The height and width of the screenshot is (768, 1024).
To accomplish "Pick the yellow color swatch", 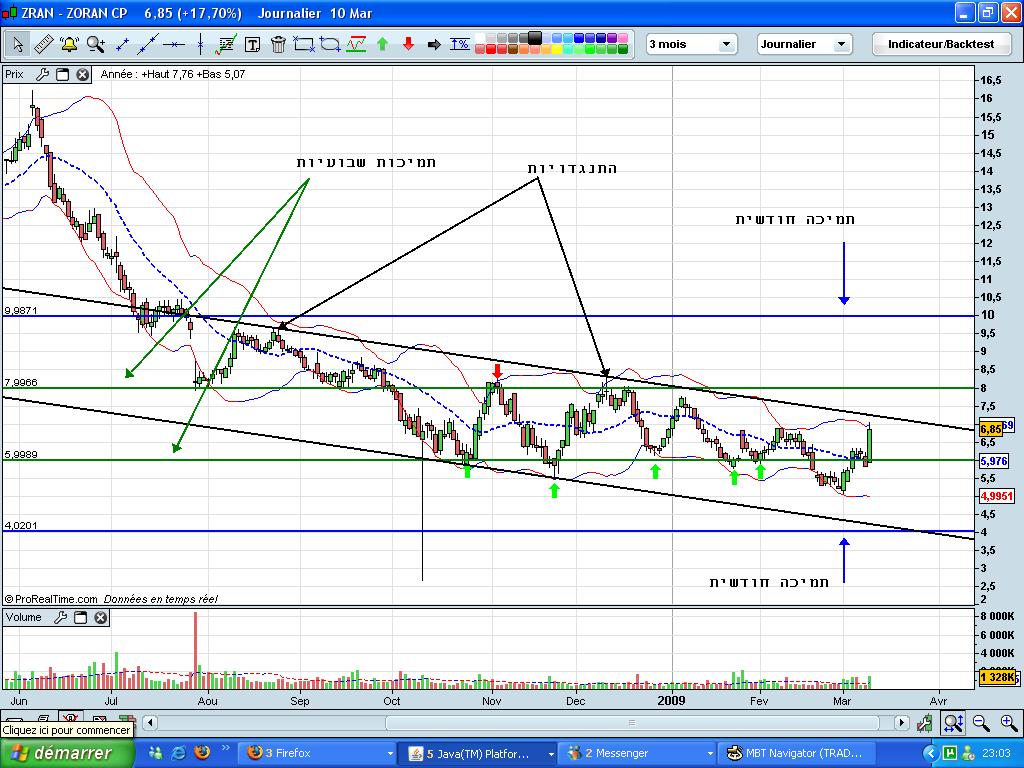I will 556,49.
